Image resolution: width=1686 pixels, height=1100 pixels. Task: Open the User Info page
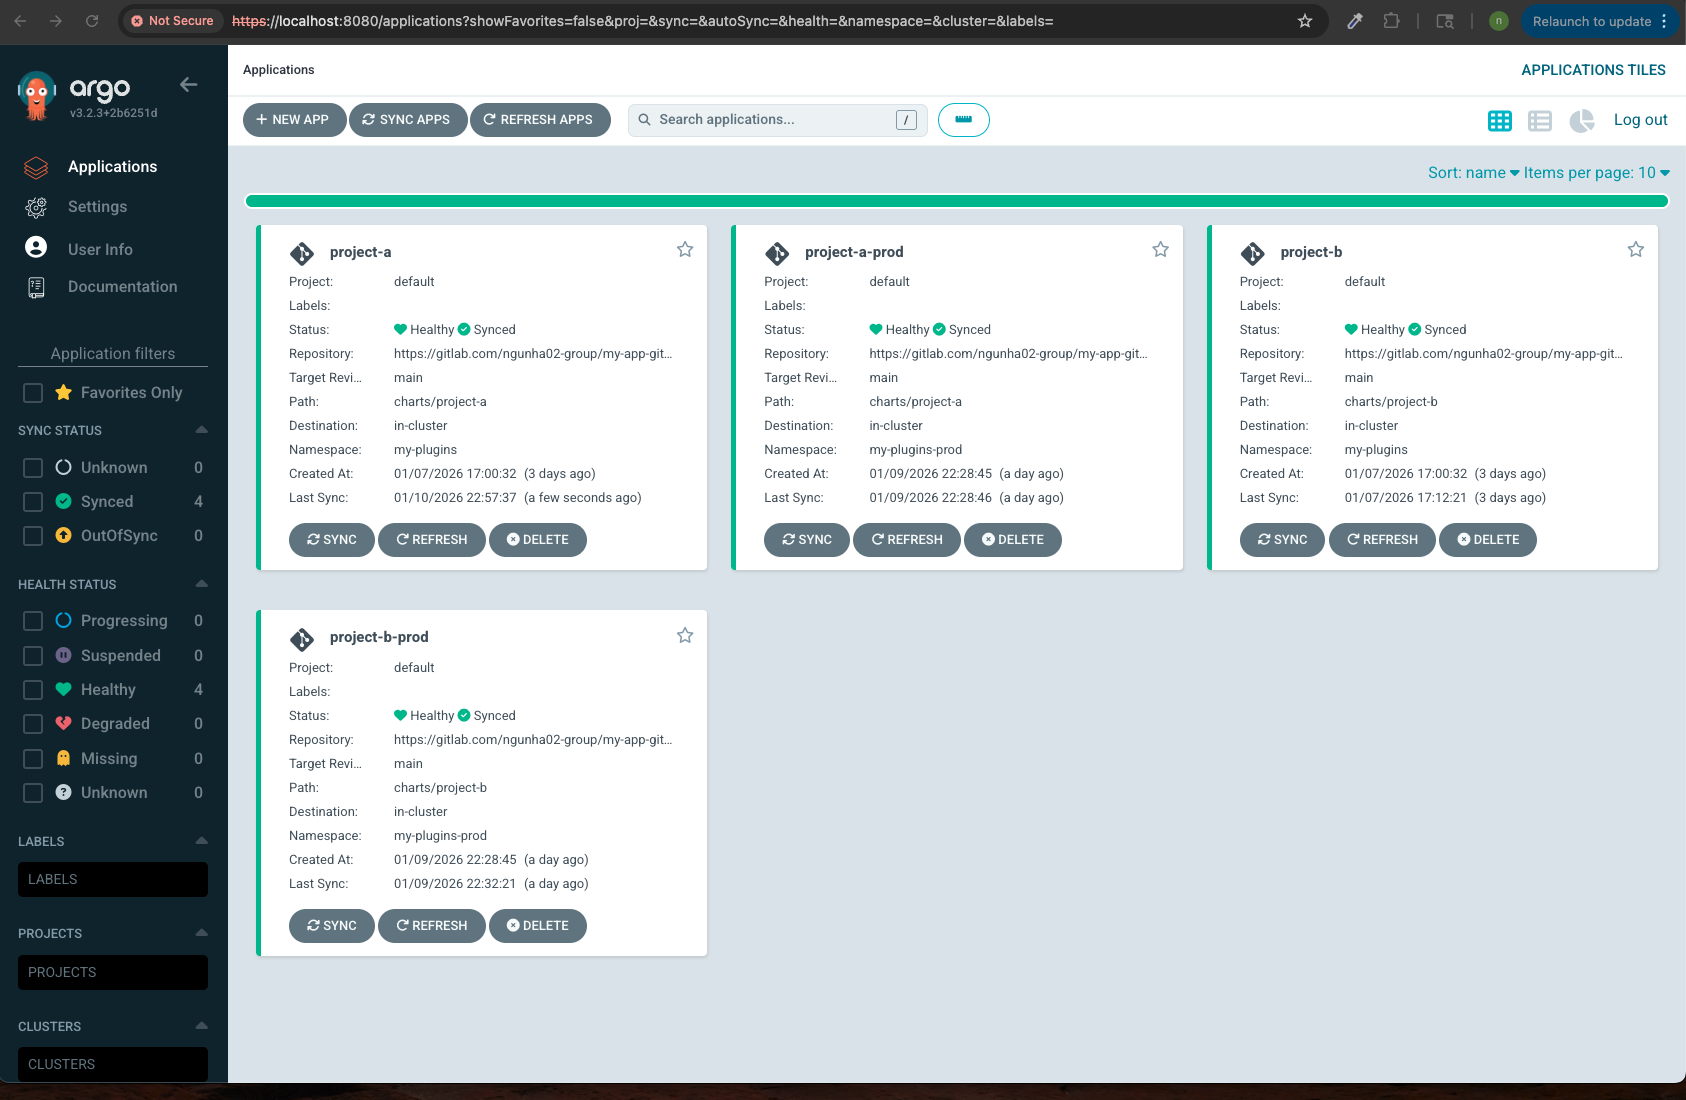point(100,249)
